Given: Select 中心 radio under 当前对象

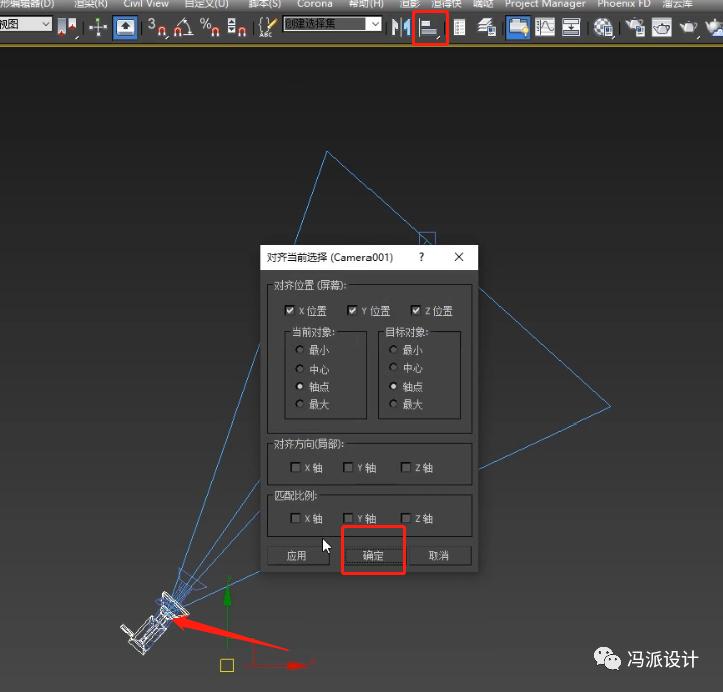Looking at the screenshot, I should (x=299, y=369).
